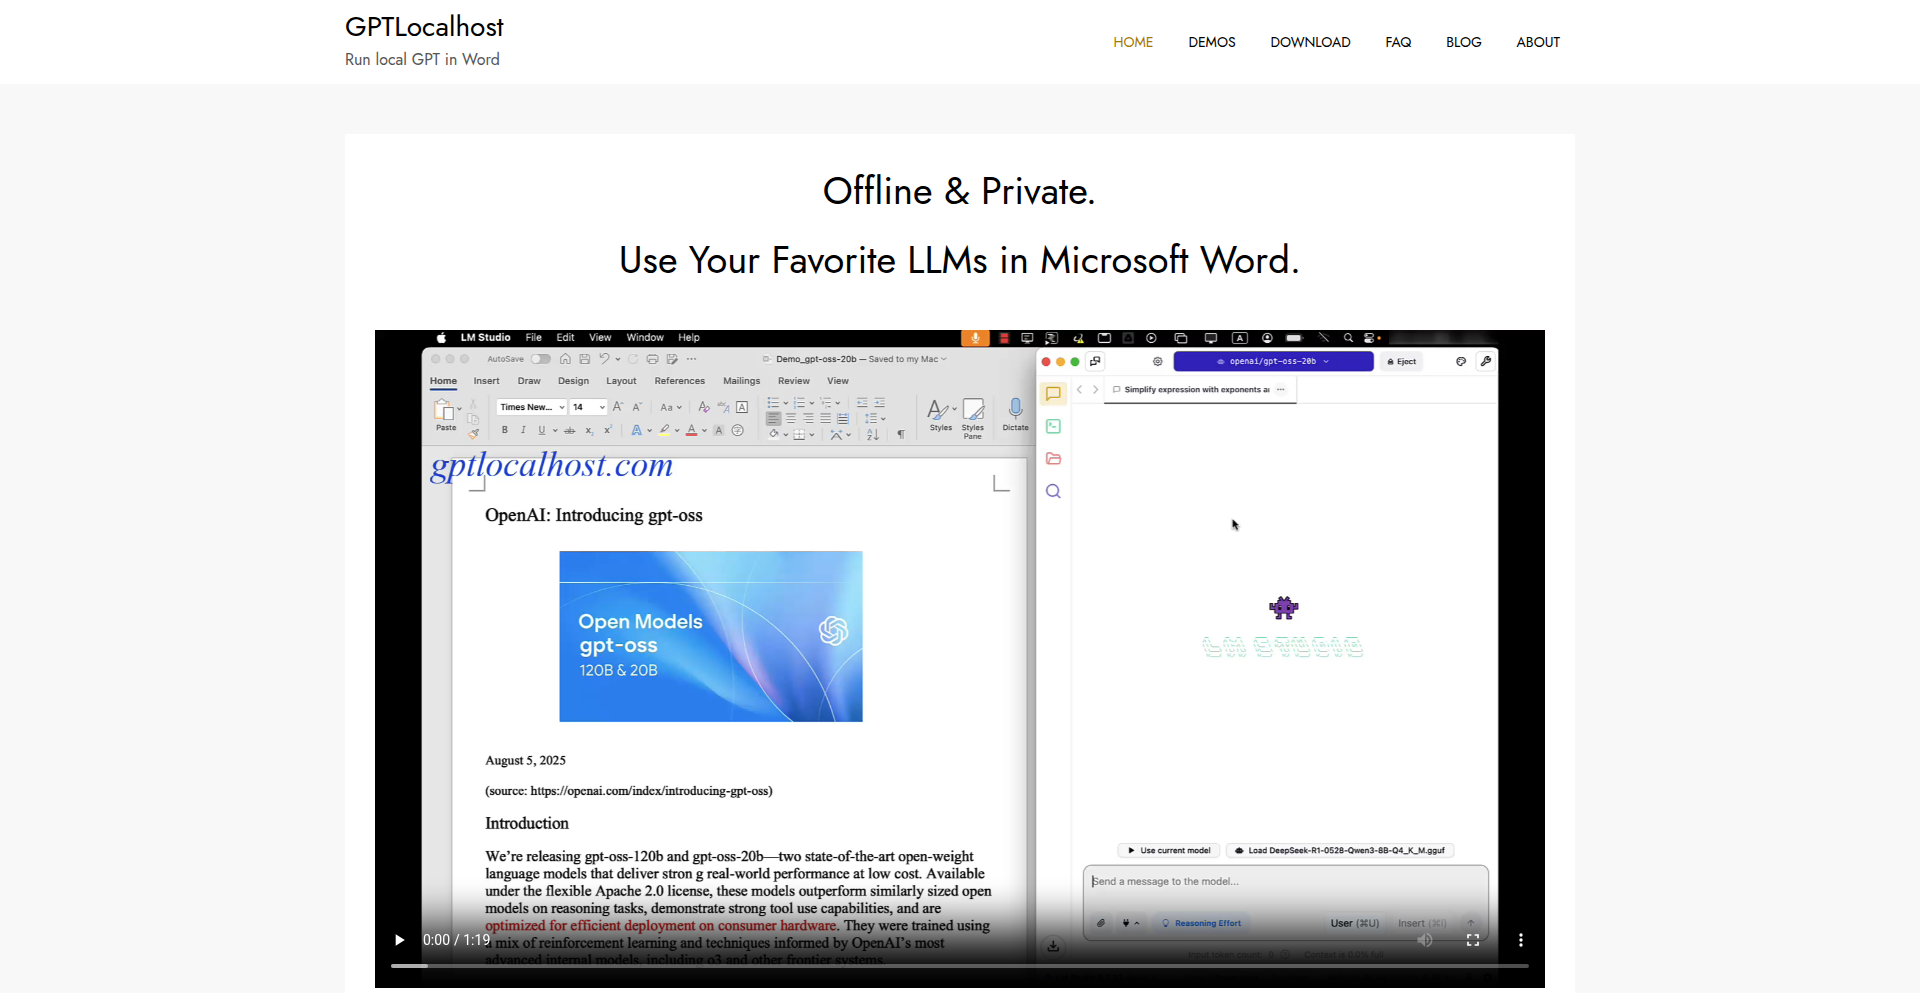
Task: Click the palette icon in LM Studio's top bar
Action: click(x=1461, y=361)
